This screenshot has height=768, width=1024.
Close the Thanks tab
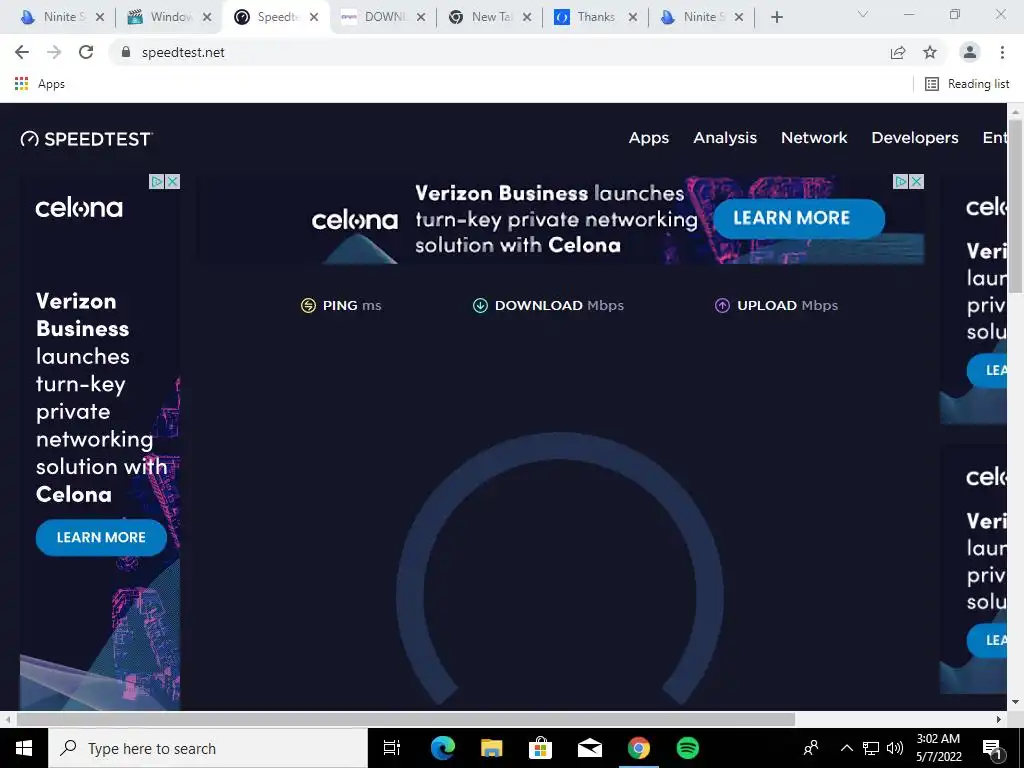point(633,17)
